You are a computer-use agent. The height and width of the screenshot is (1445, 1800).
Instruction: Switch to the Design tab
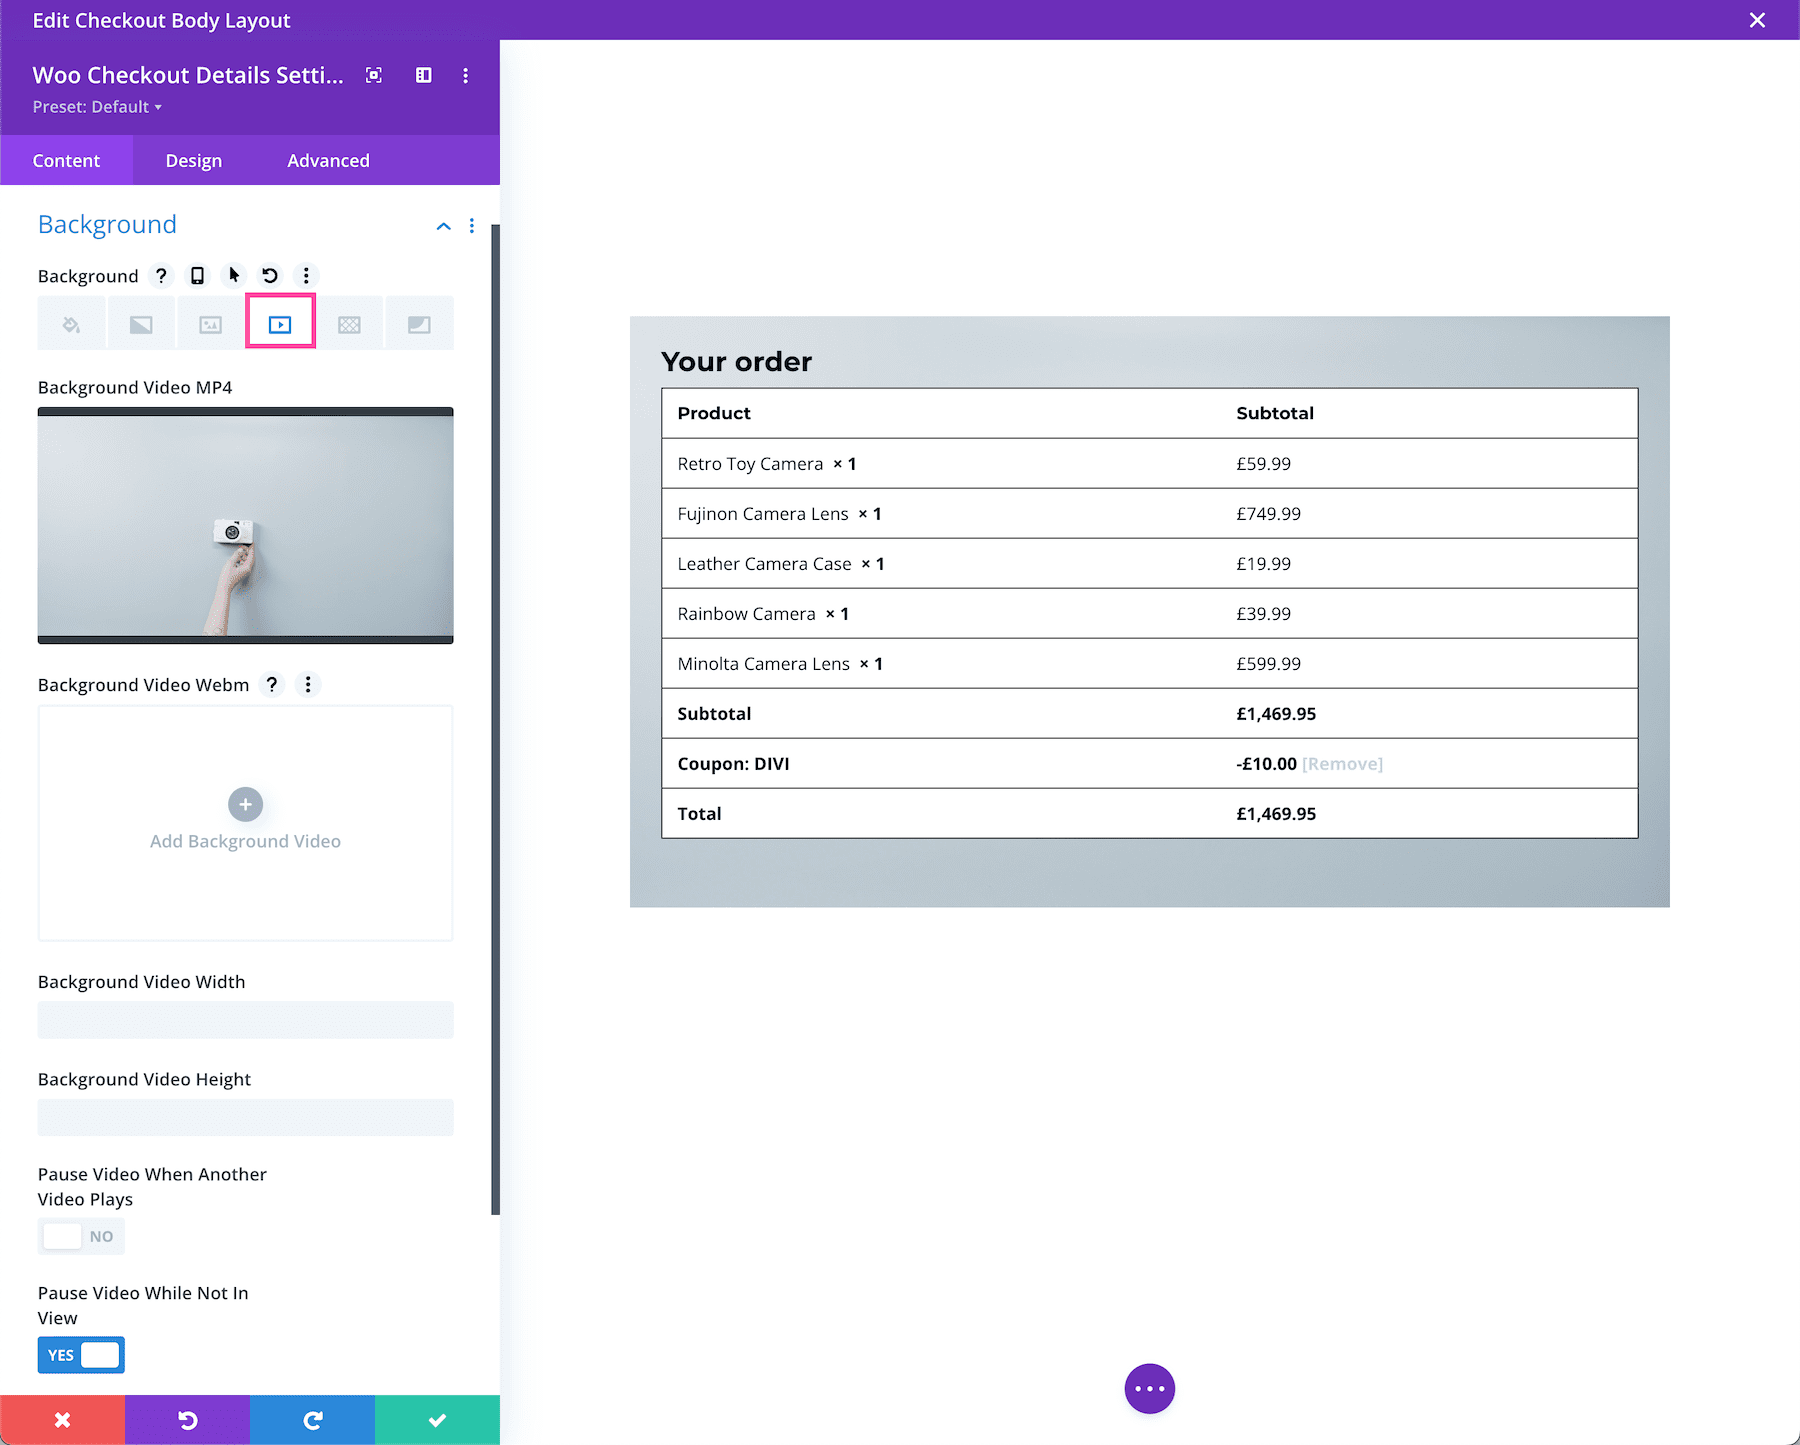pyautogui.click(x=193, y=160)
